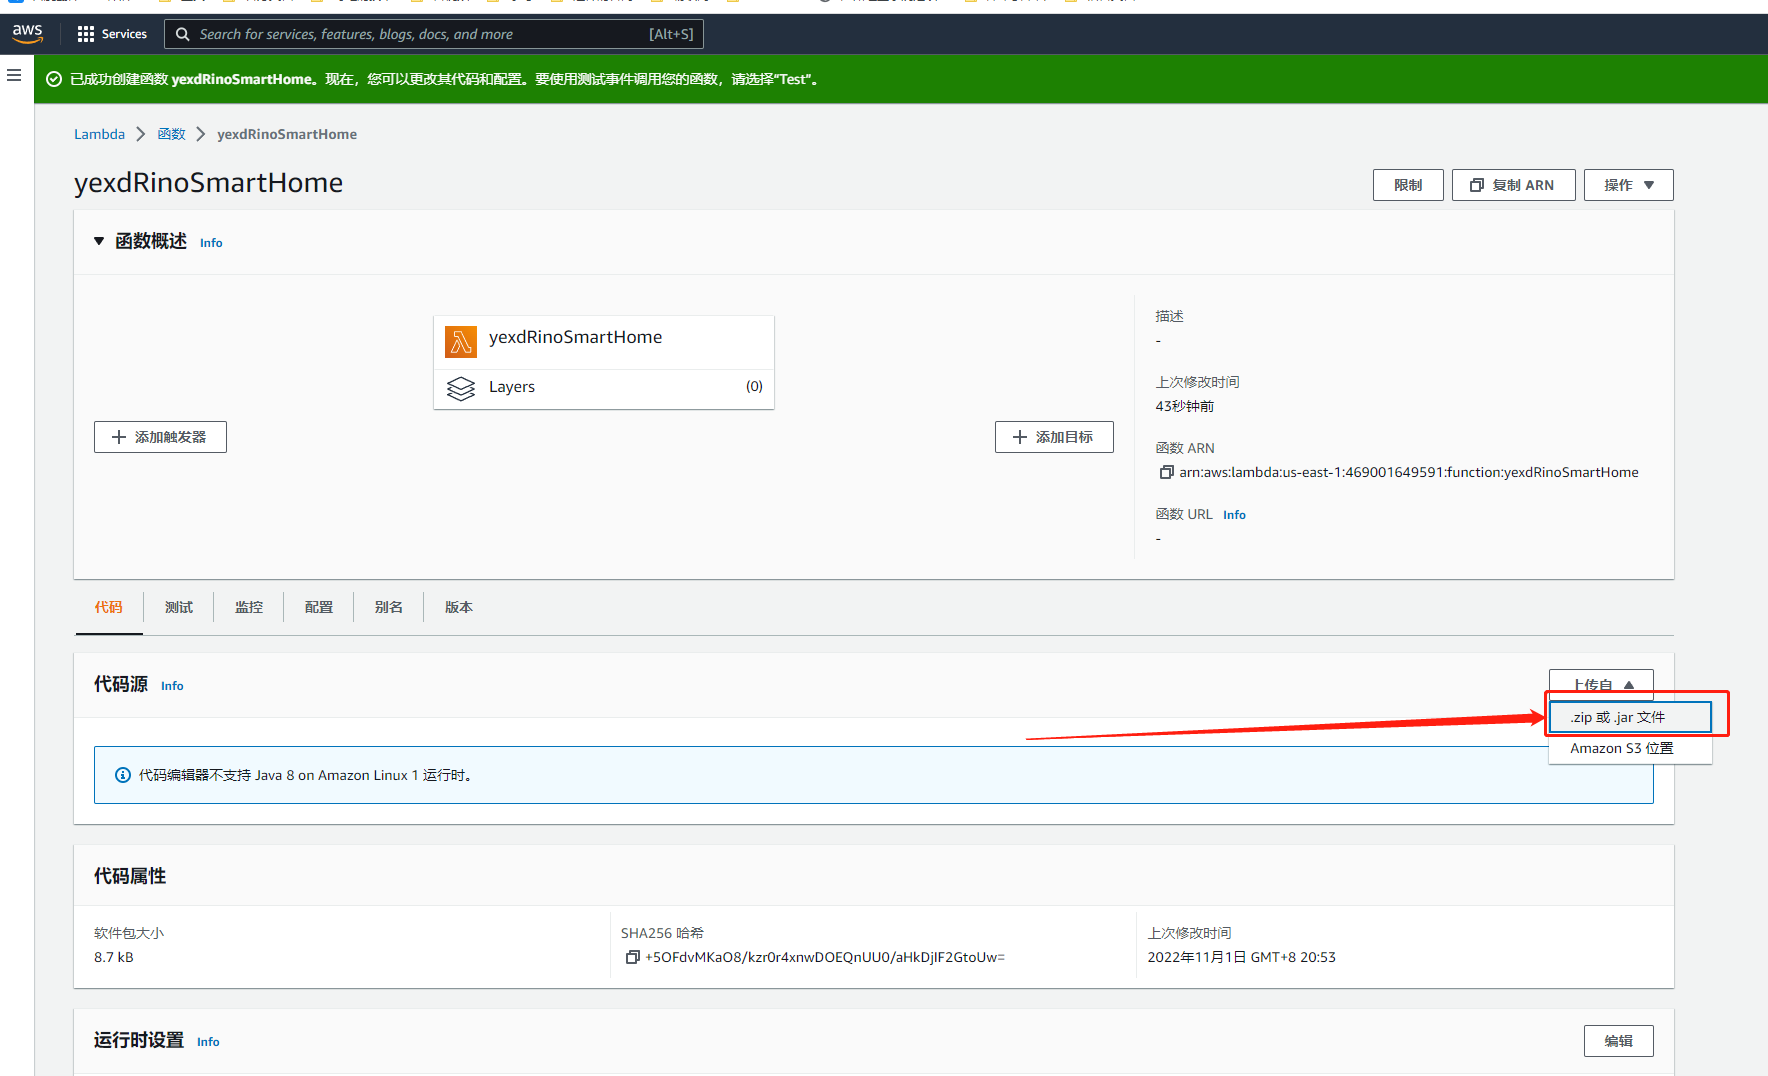
Task: Click the SHA256 hash value text
Action: tap(825, 957)
